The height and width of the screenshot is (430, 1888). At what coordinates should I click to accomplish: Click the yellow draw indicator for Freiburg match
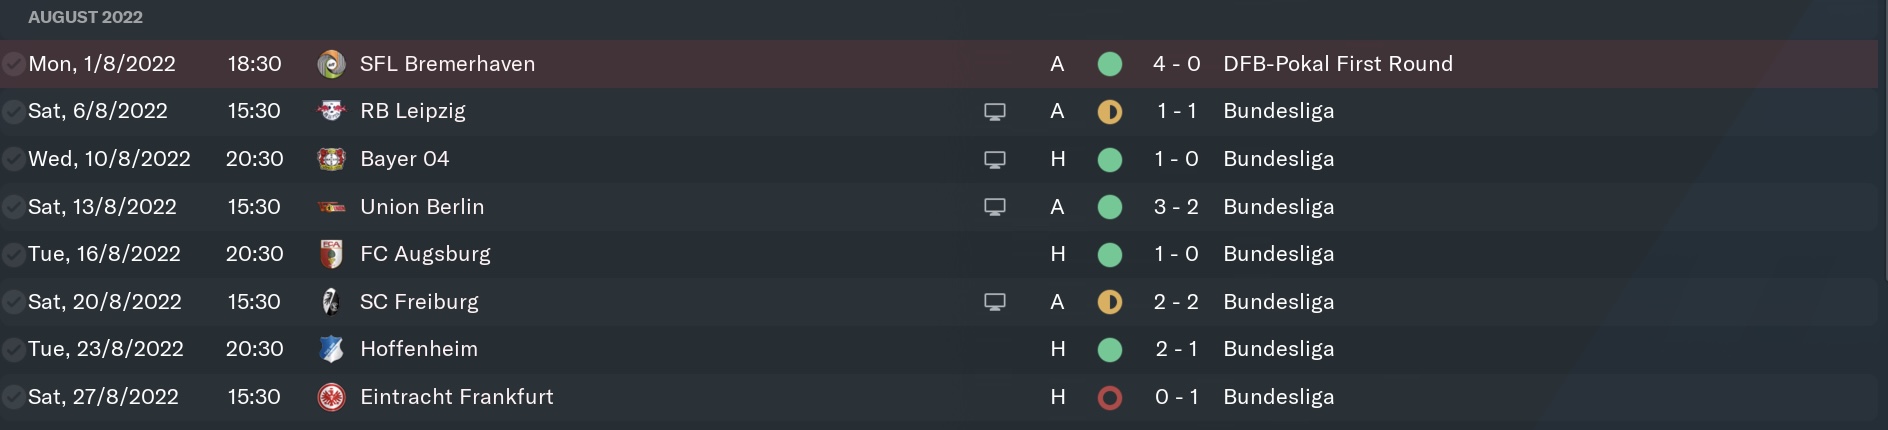tap(1110, 302)
